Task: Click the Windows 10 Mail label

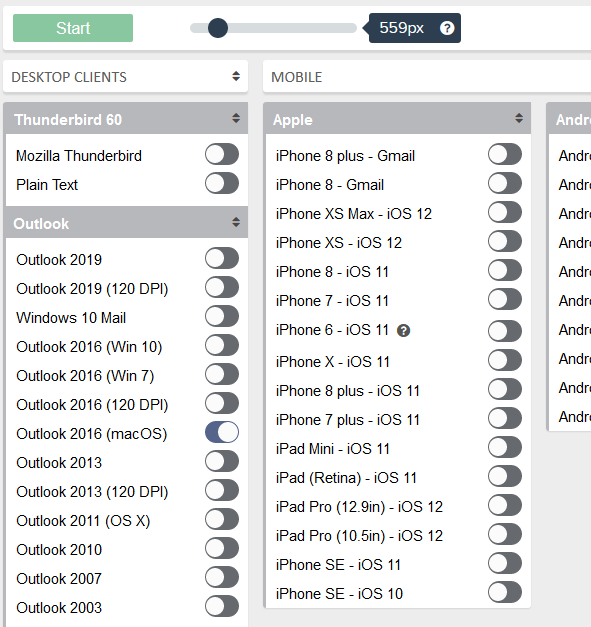Action: 71,318
